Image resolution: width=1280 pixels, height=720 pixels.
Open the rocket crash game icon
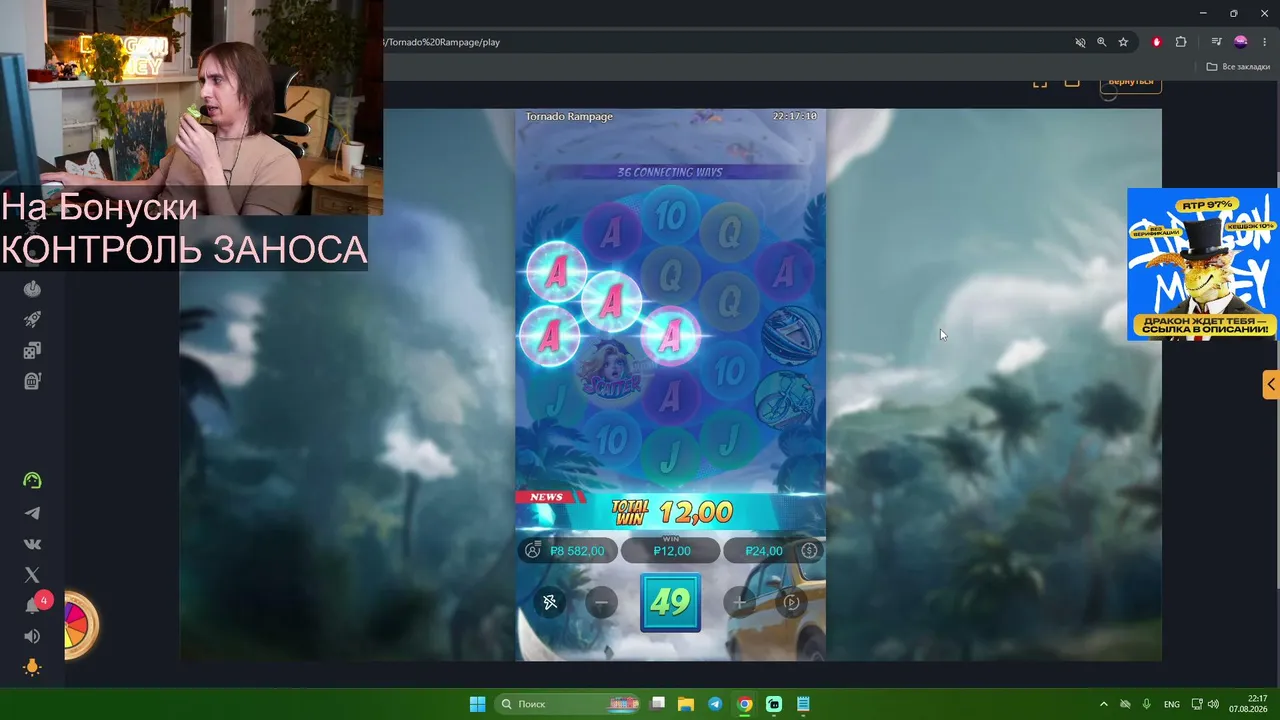[x=32, y=320]
